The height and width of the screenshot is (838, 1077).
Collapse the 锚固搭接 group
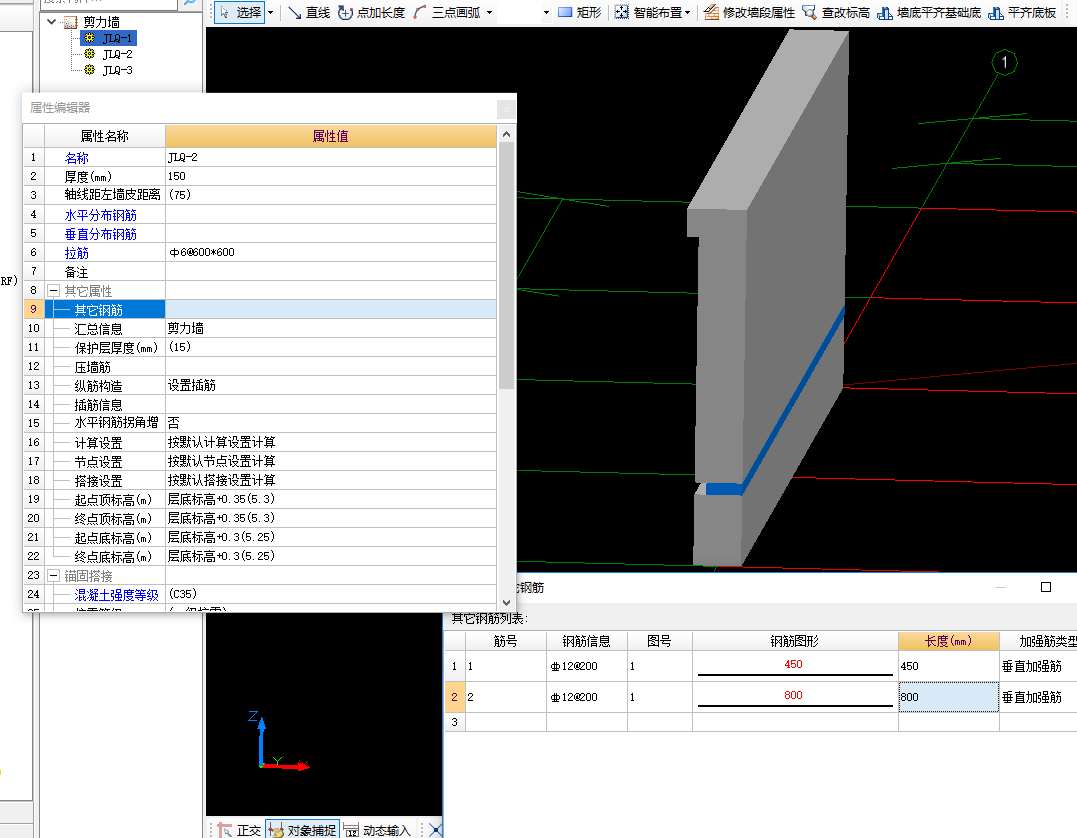click(x=53, y=575)
